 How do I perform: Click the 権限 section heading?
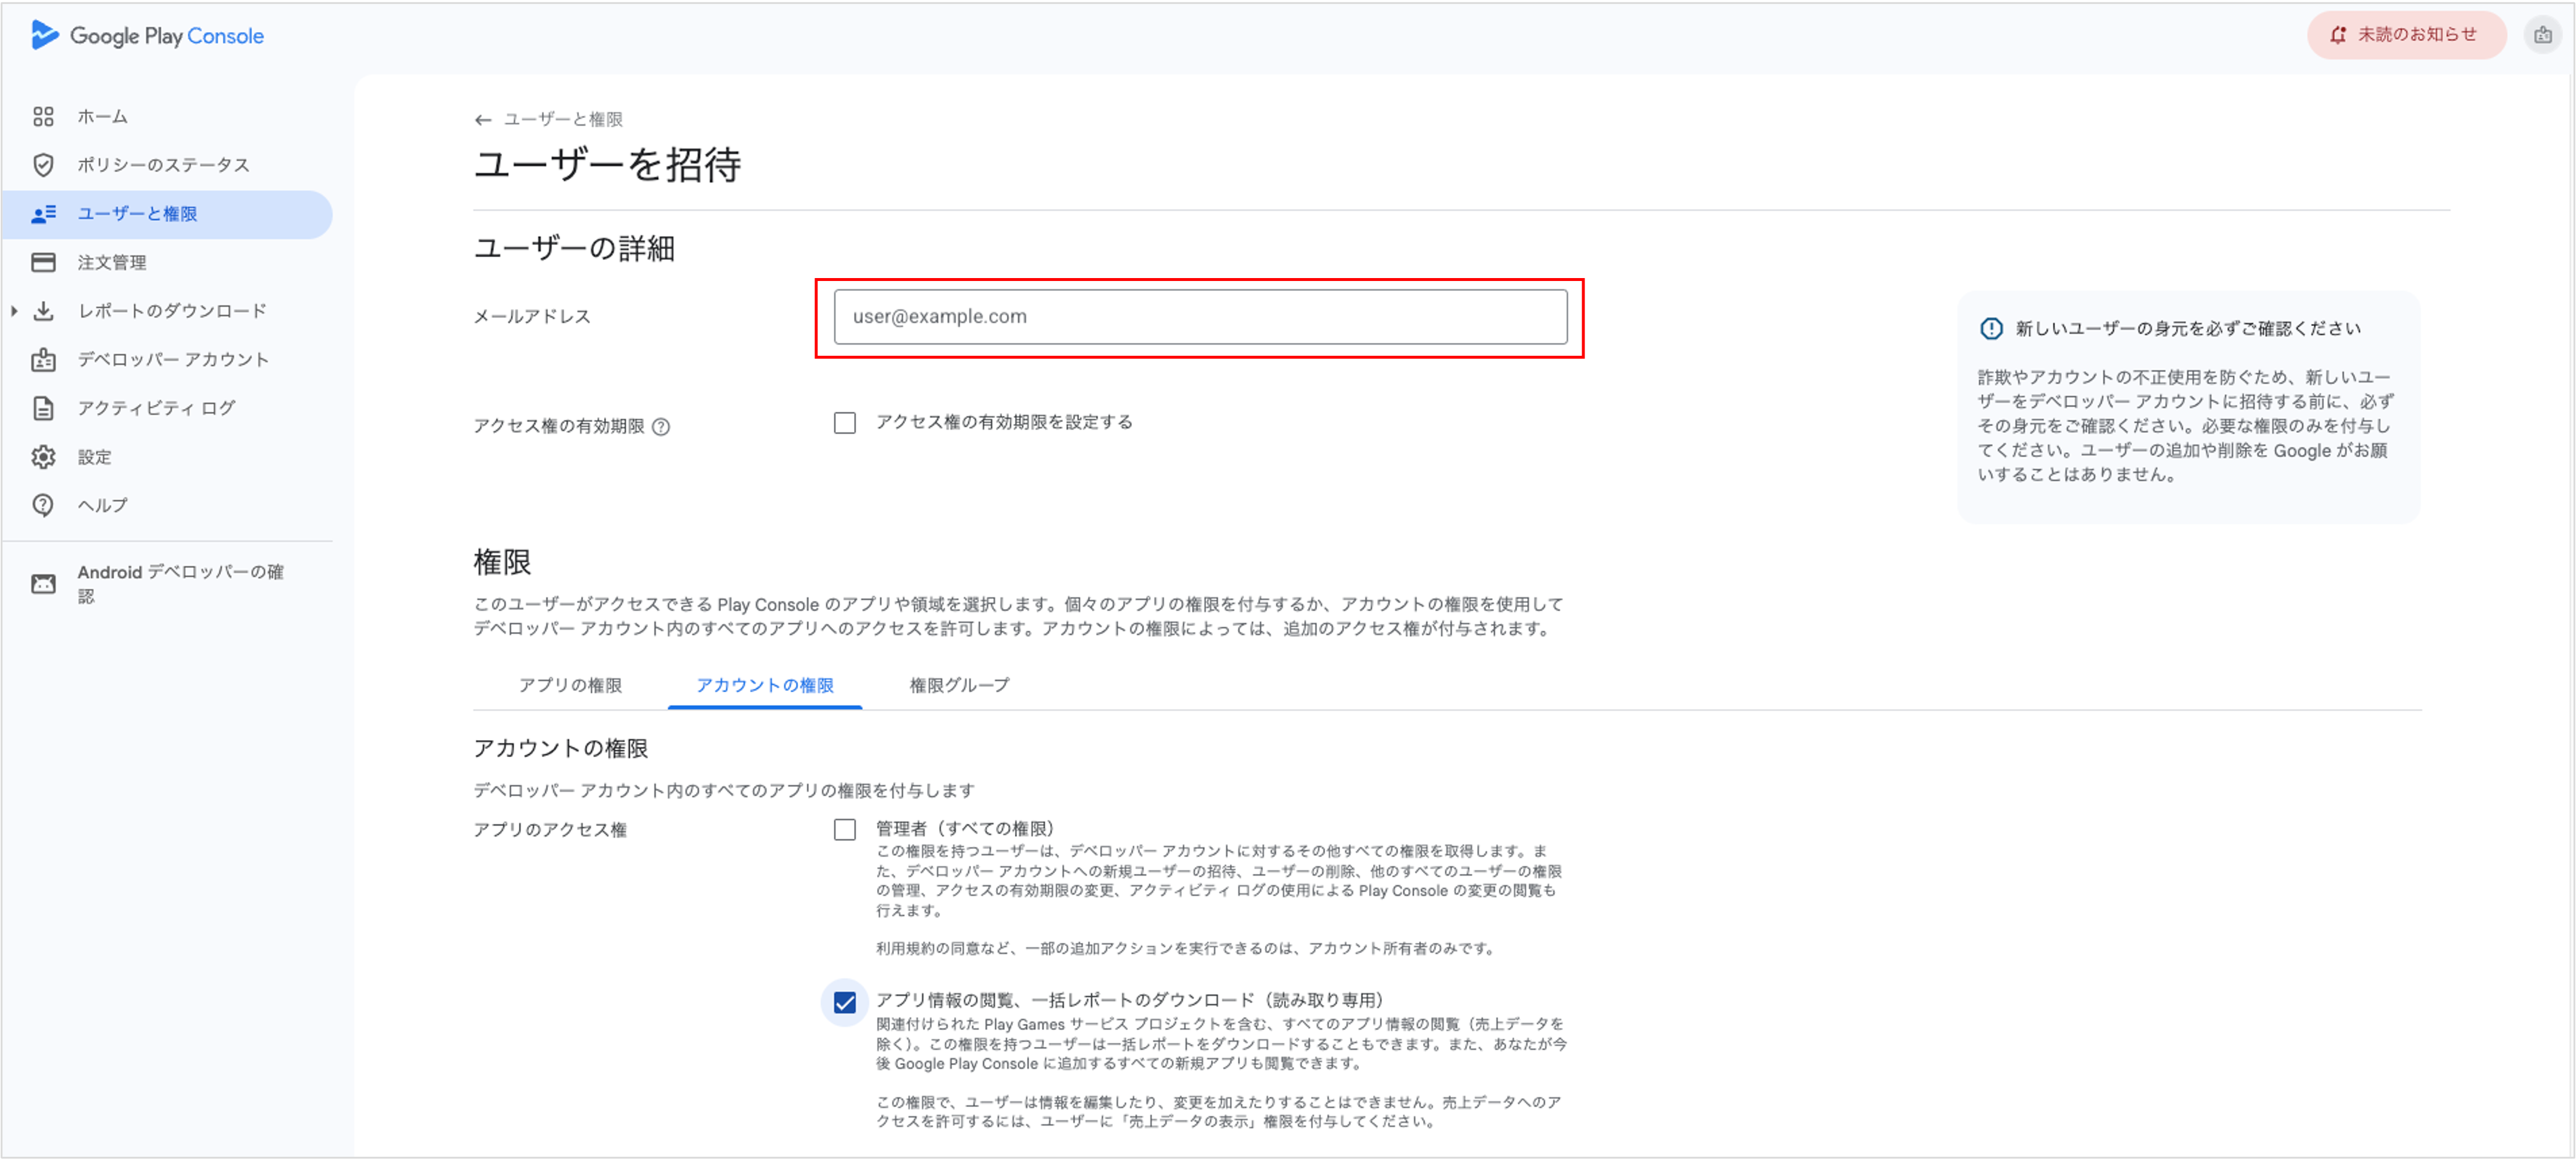502,562
